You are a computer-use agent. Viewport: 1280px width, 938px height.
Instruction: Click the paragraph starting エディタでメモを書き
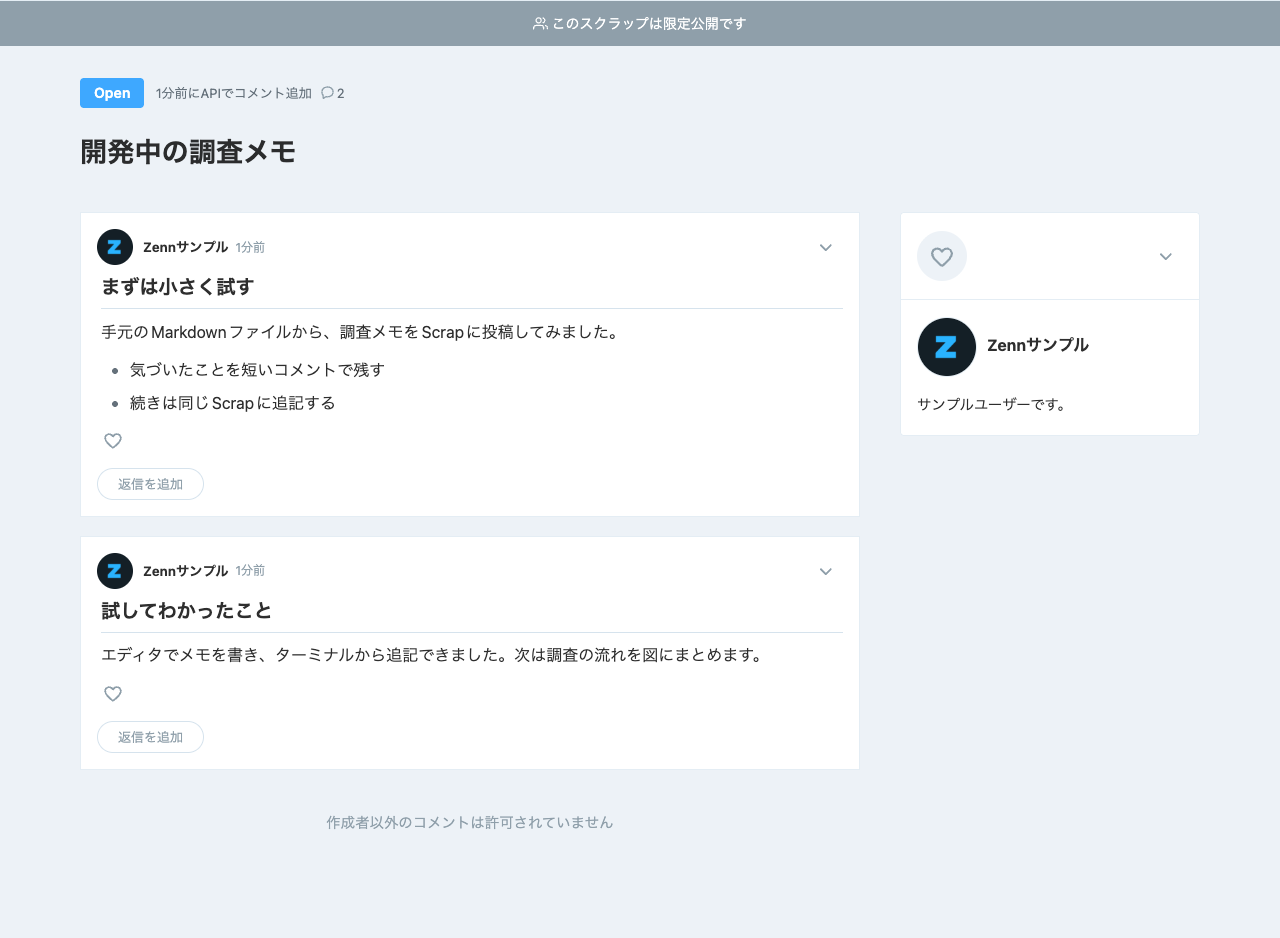click(432, 656)
